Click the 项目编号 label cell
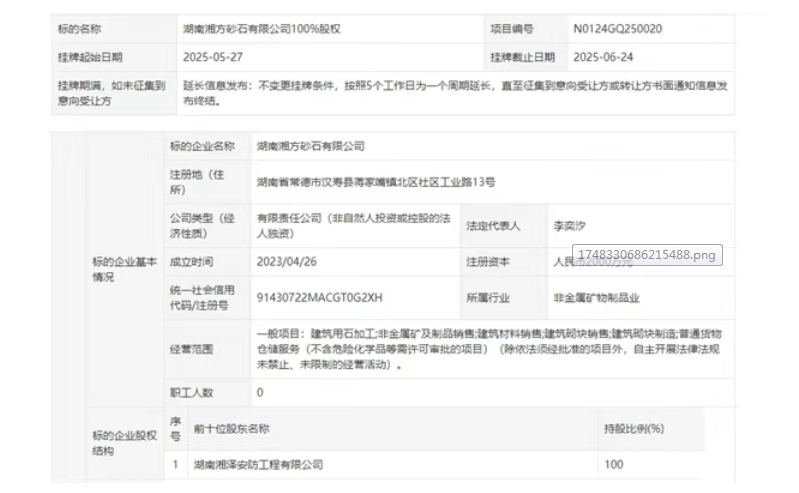The width and height of the screenshot is (799, 493). (512, 29)
